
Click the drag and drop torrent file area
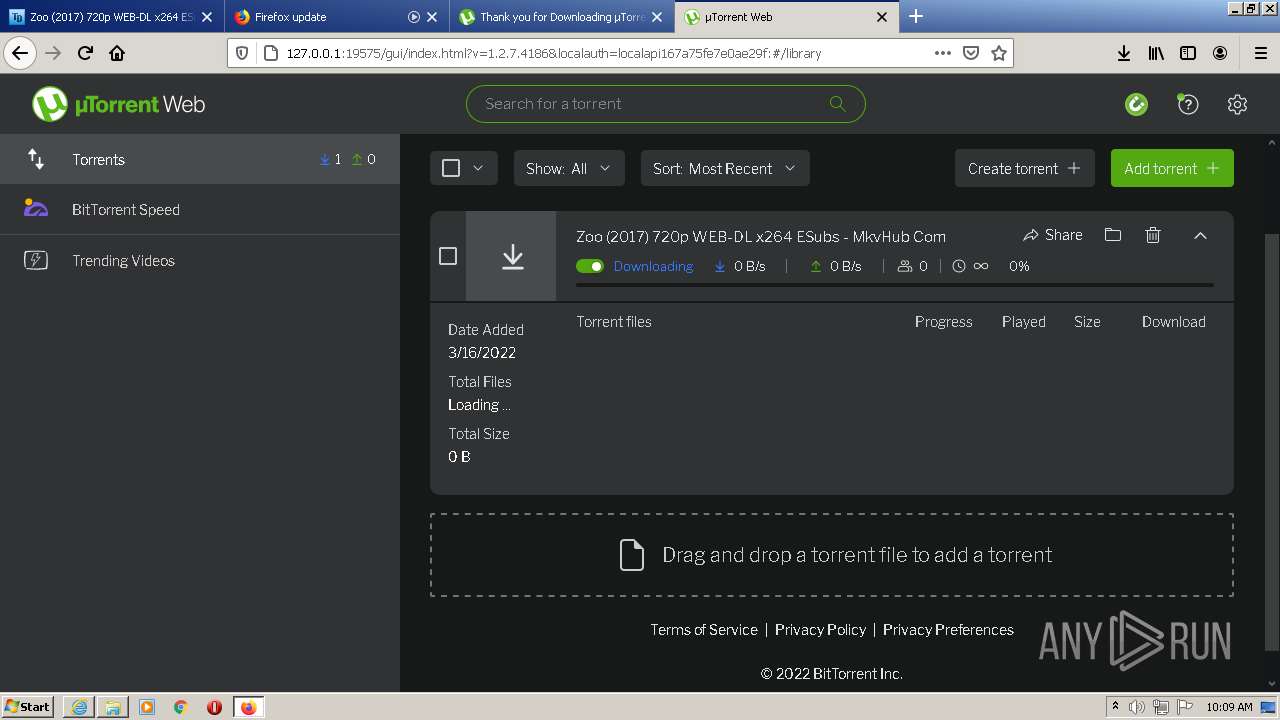(x=832, y=555)
